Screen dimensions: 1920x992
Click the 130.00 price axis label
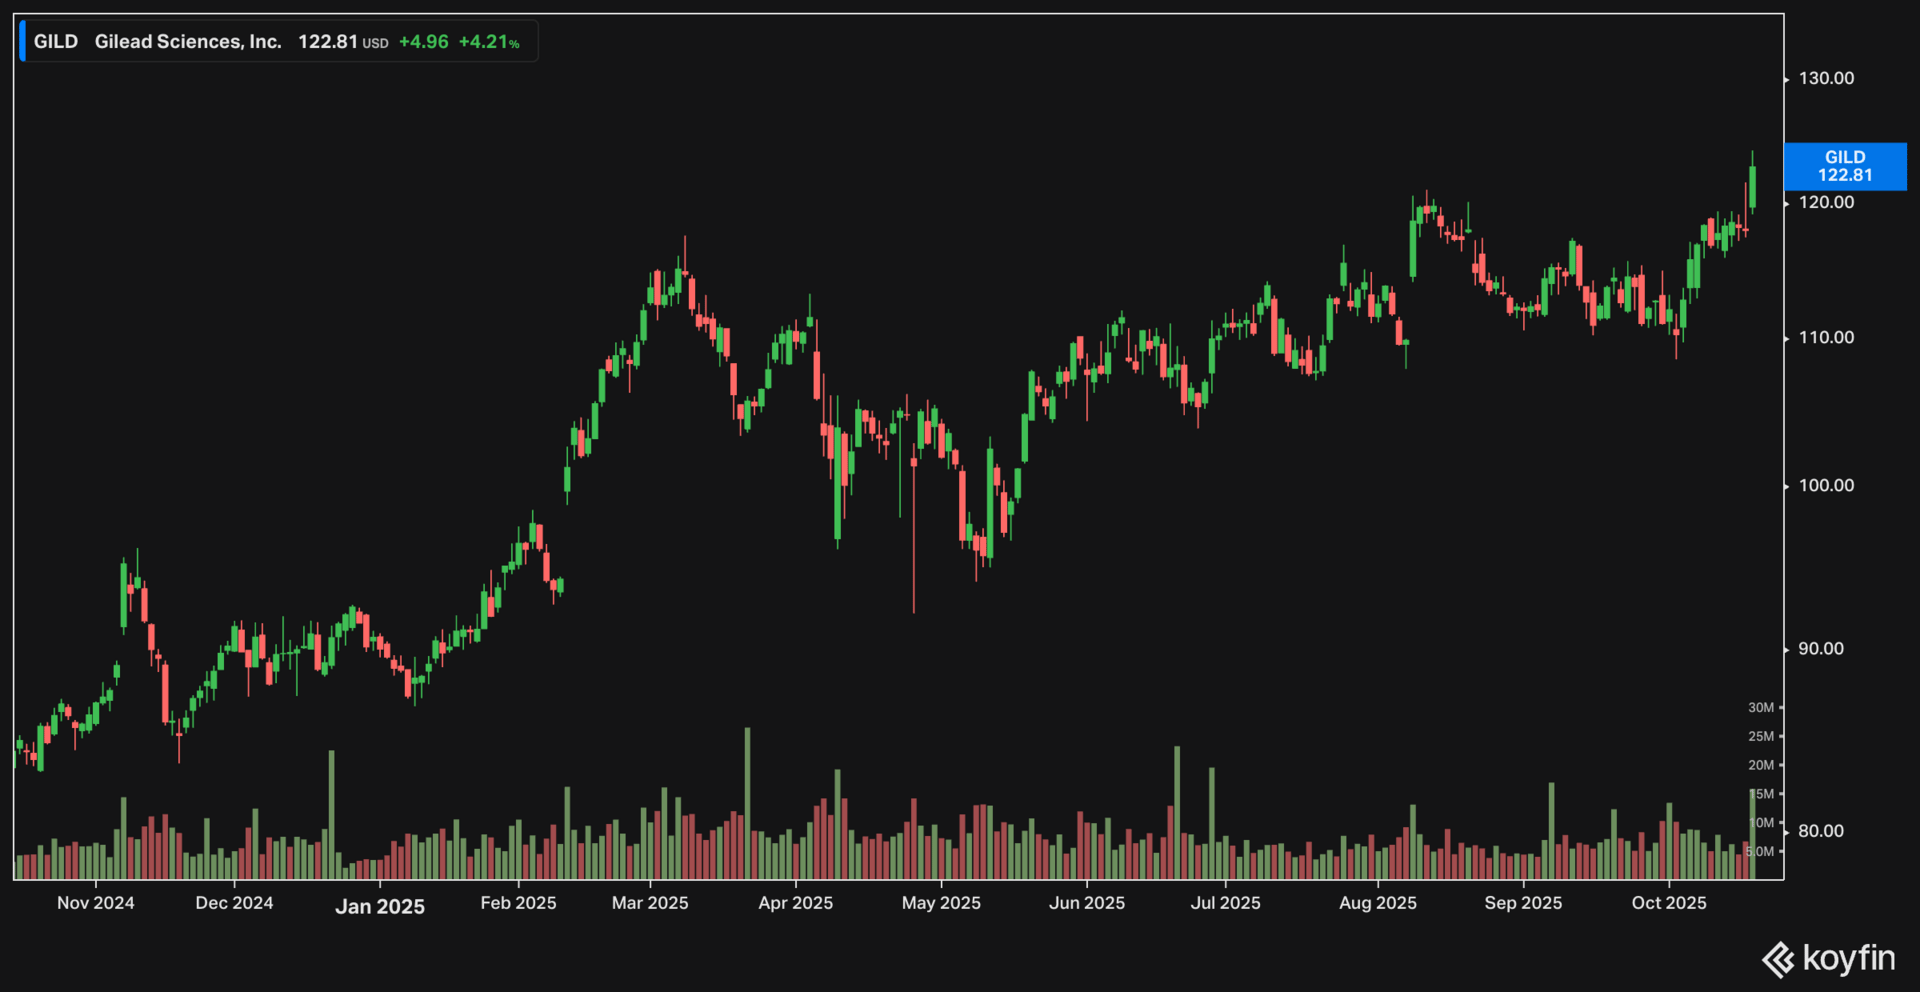(1826, 78)
